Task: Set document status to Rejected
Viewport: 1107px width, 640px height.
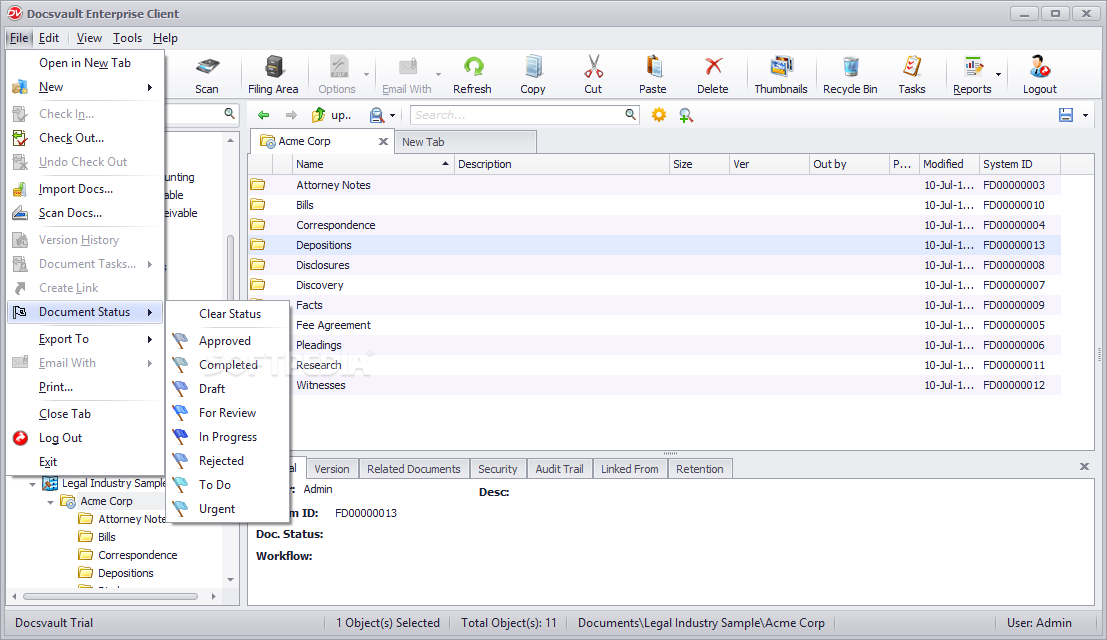Action: 229,461
